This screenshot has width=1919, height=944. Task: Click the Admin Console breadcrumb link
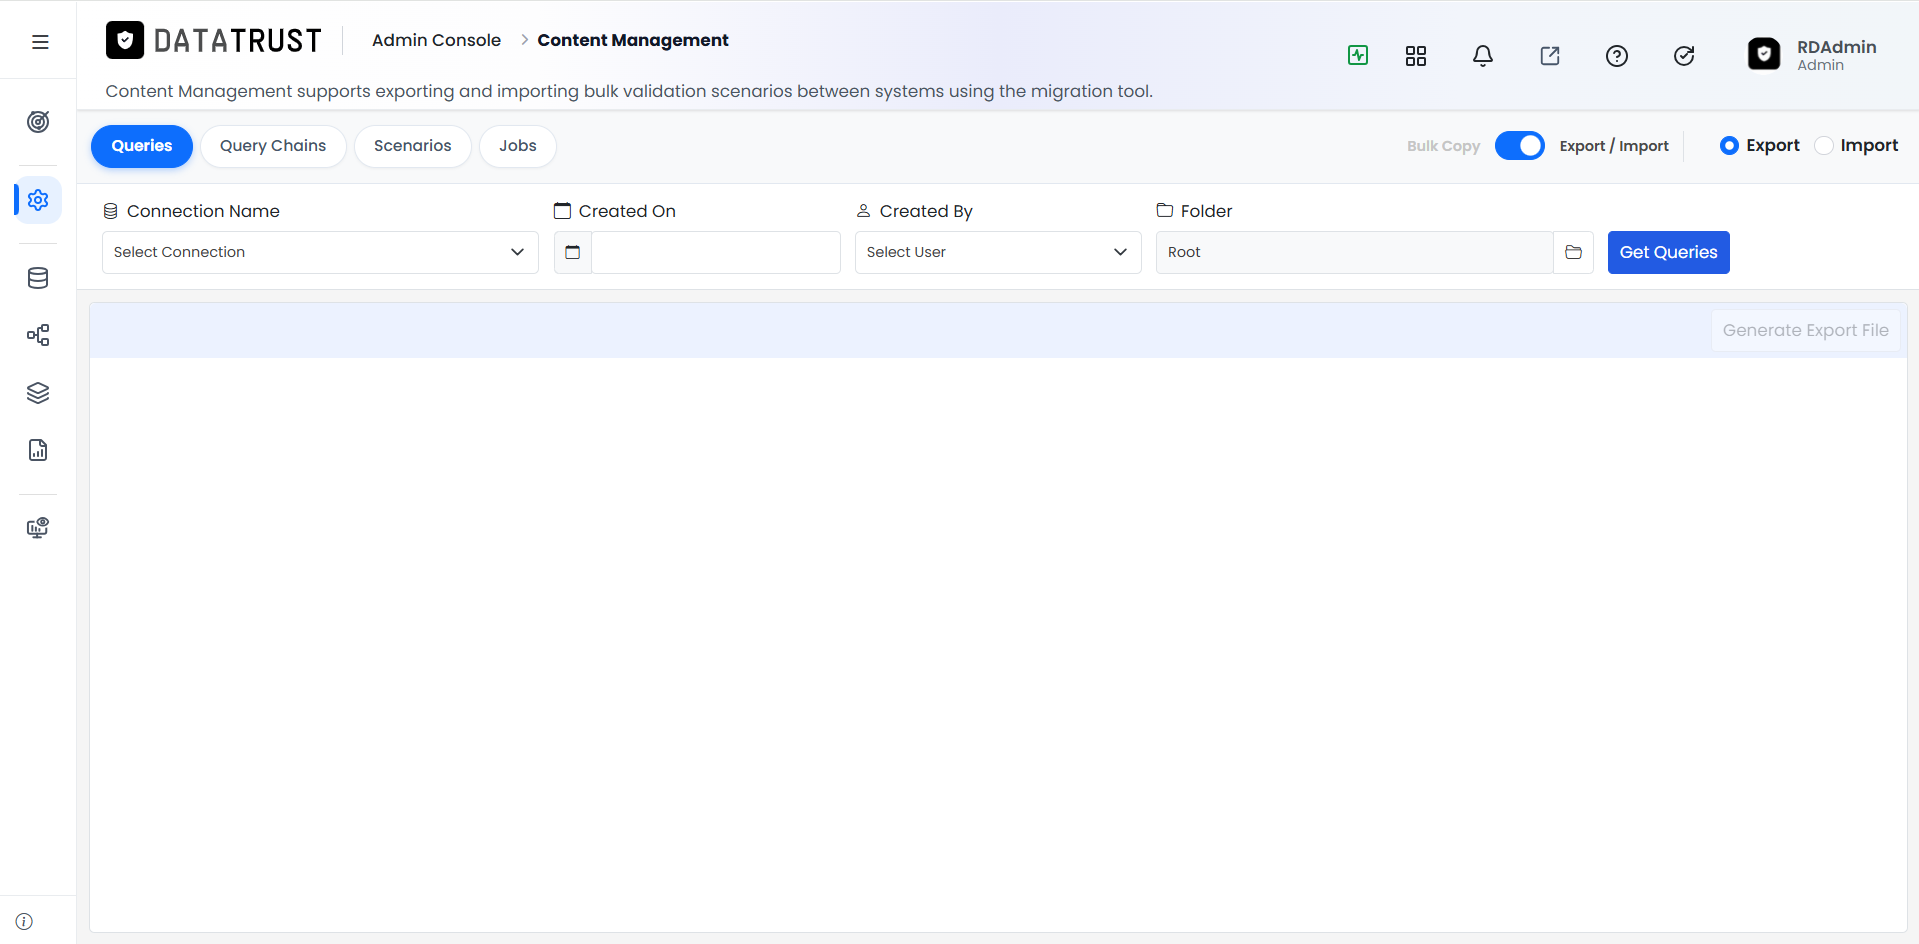coord(436,40)
